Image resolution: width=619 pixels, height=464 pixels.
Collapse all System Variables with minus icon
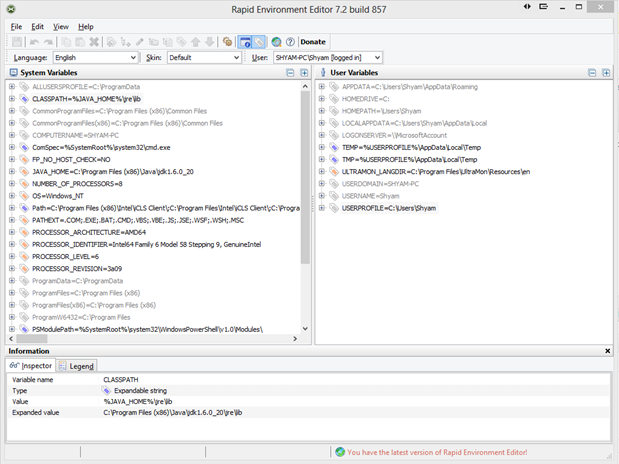coord(291,73)
